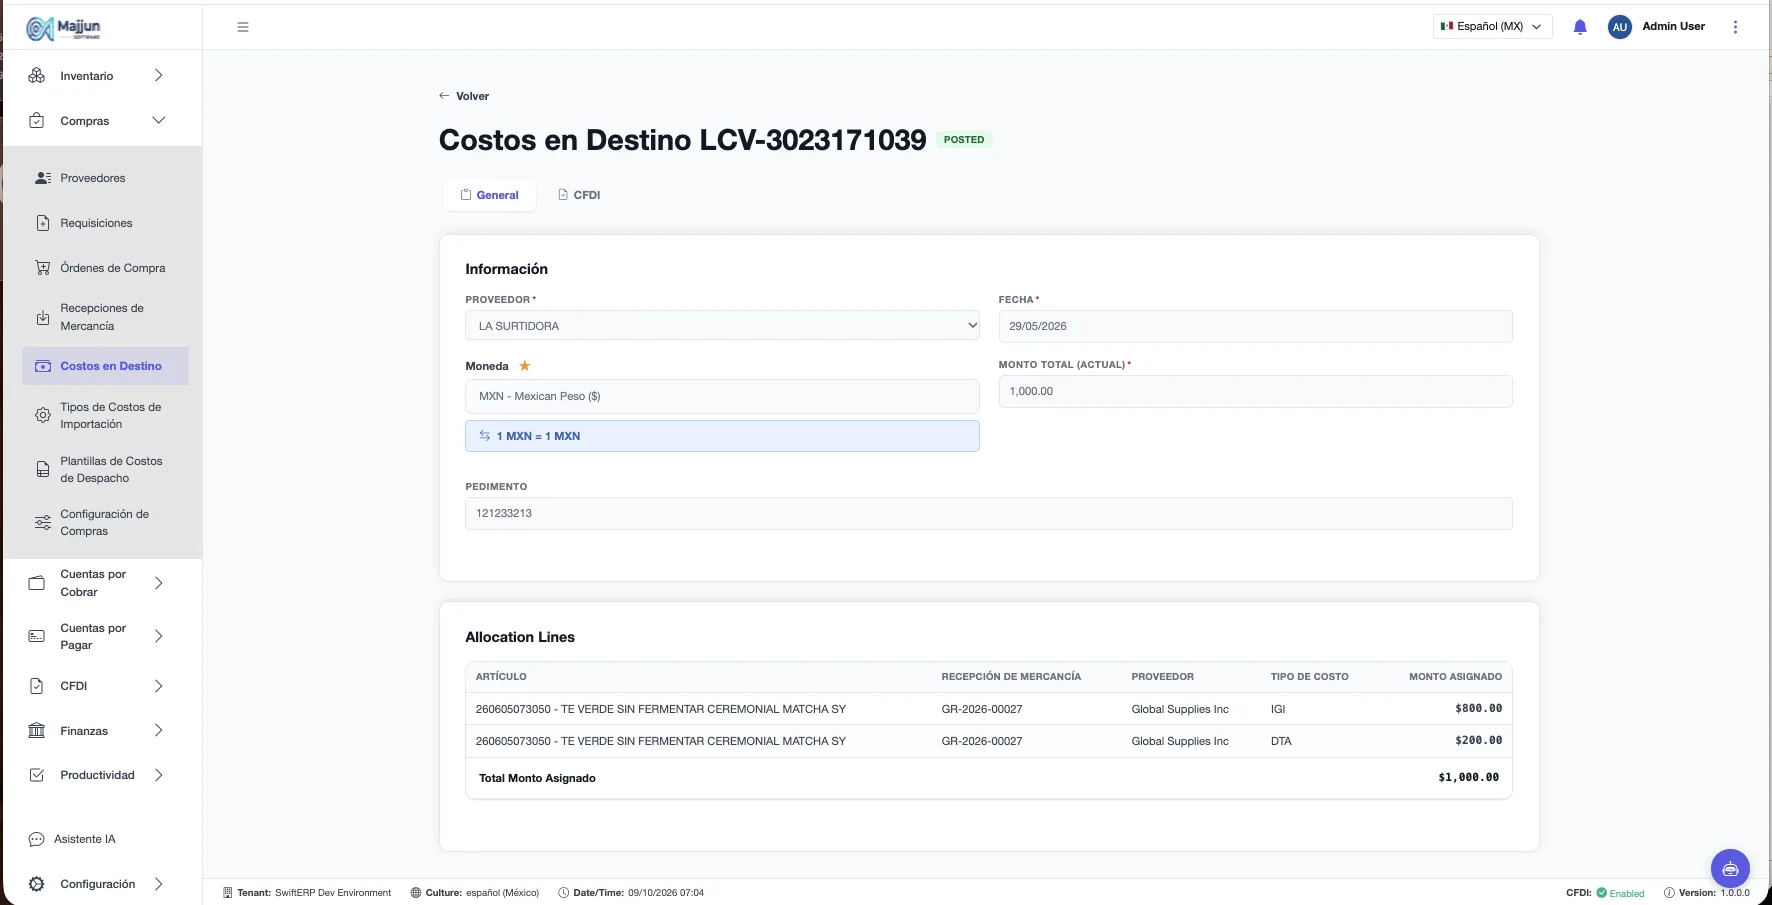The image size is (1772, 905).
Task: Expand the Inventario menu chevron
Action: (x=158, y=76)
